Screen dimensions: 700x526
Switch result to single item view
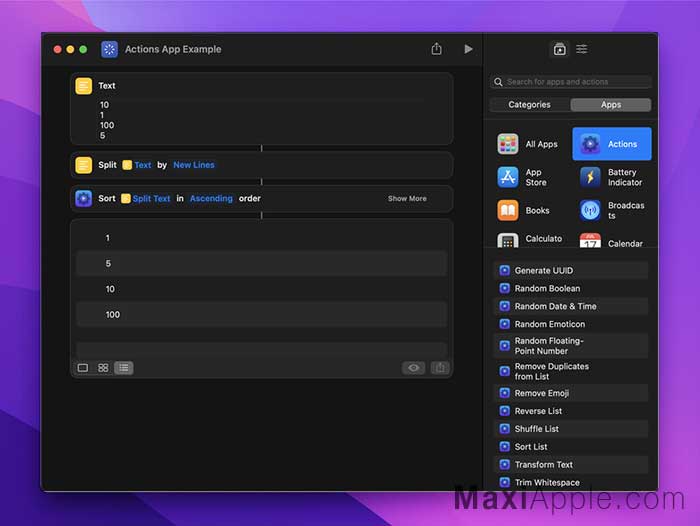tap(83, 367)
